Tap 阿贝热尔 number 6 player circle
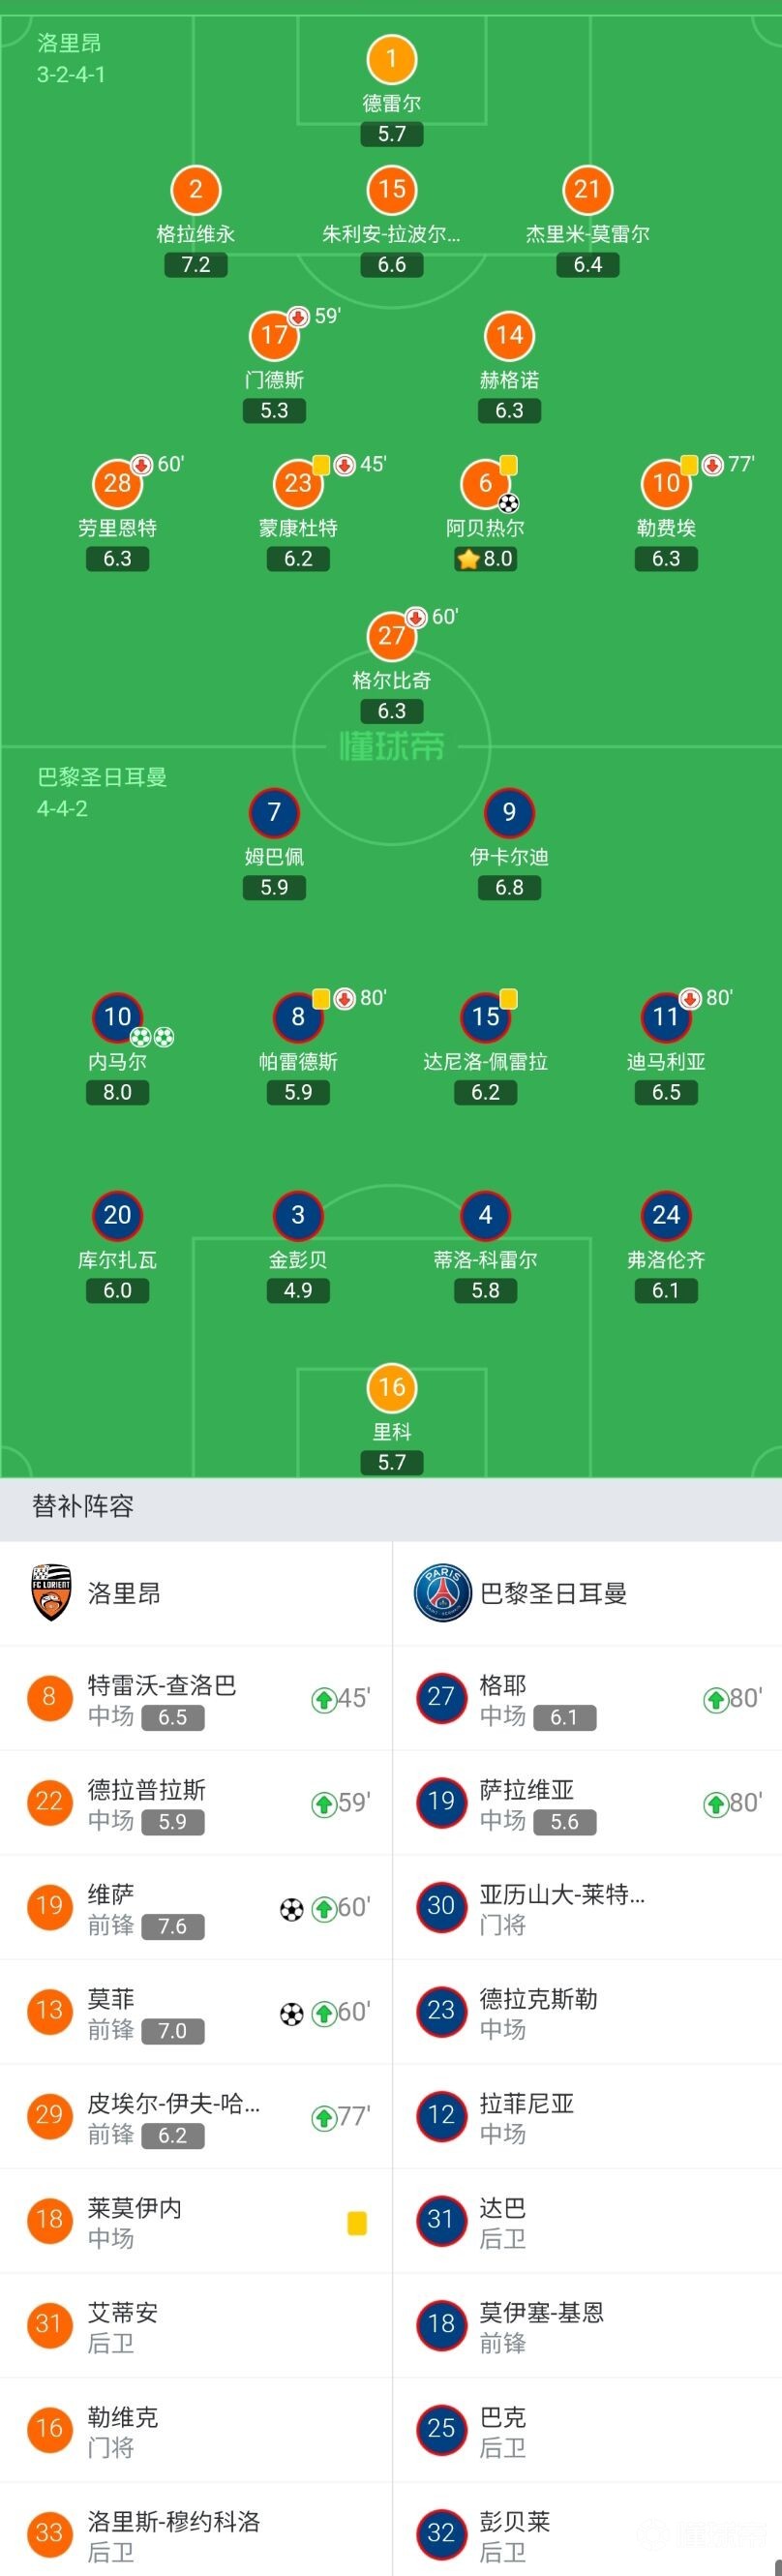 (x=485, y=483)
